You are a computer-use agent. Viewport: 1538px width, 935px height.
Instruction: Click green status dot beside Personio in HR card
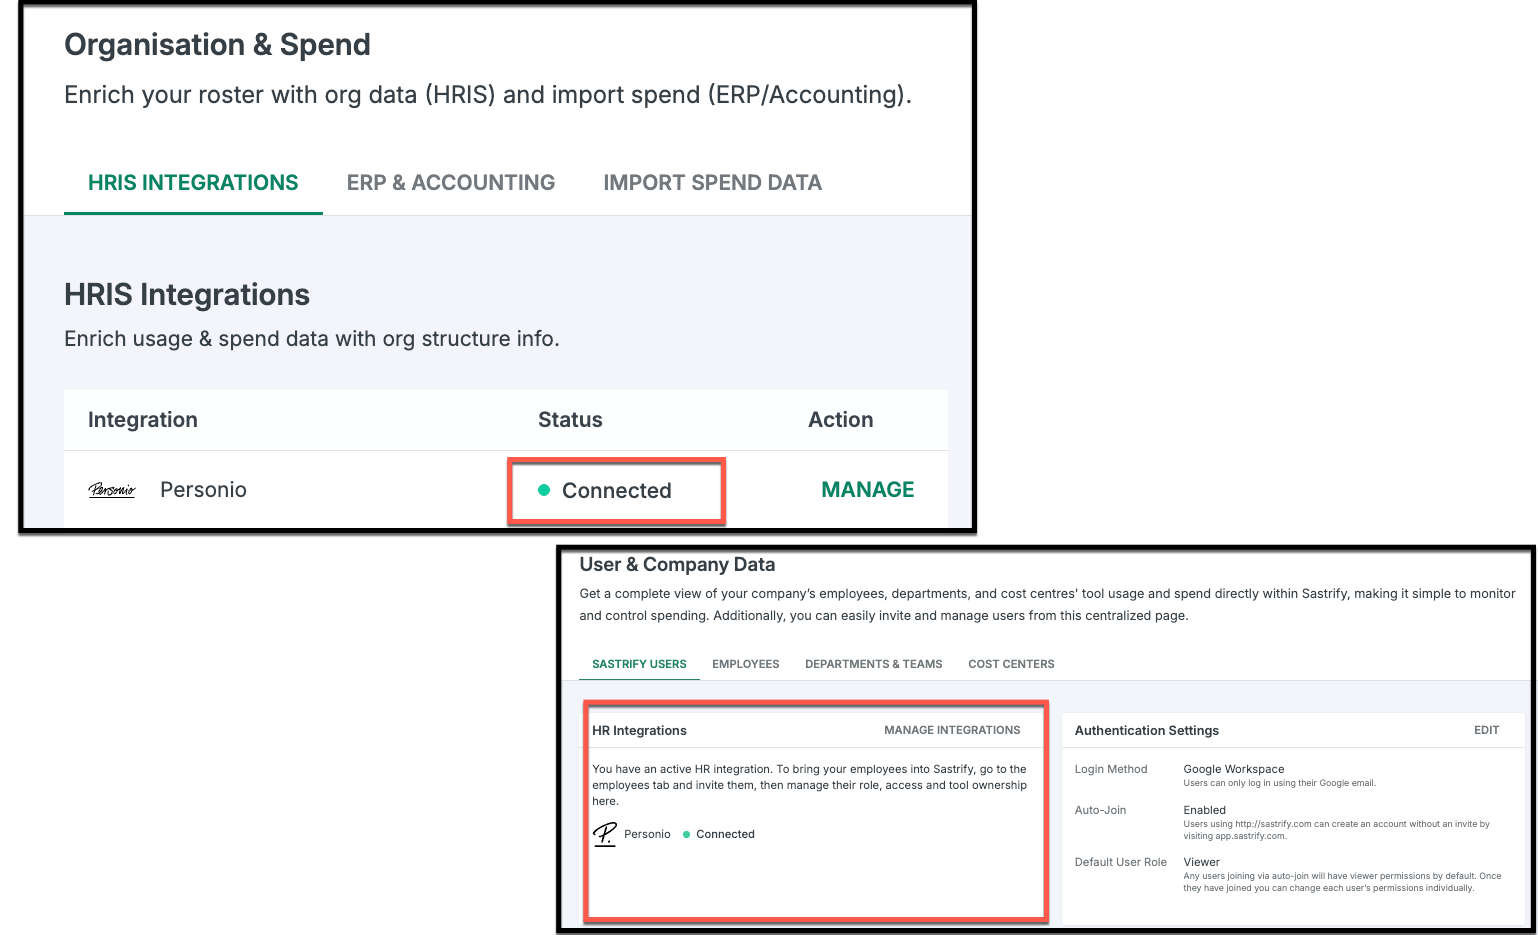686,834
